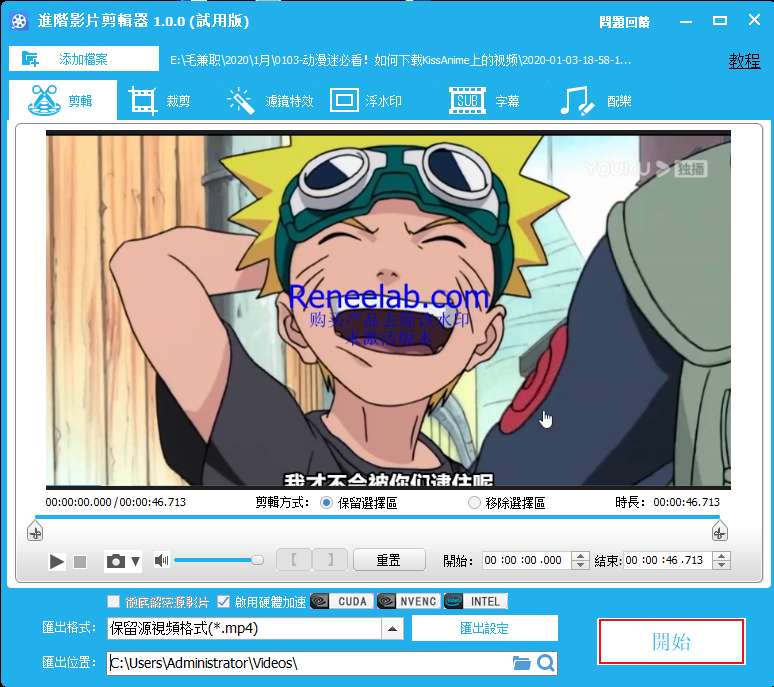The image size is (774, 687).
Task: Open the 裁剪 crop tab
Action: pyautogui.click(x=160, y=101)
